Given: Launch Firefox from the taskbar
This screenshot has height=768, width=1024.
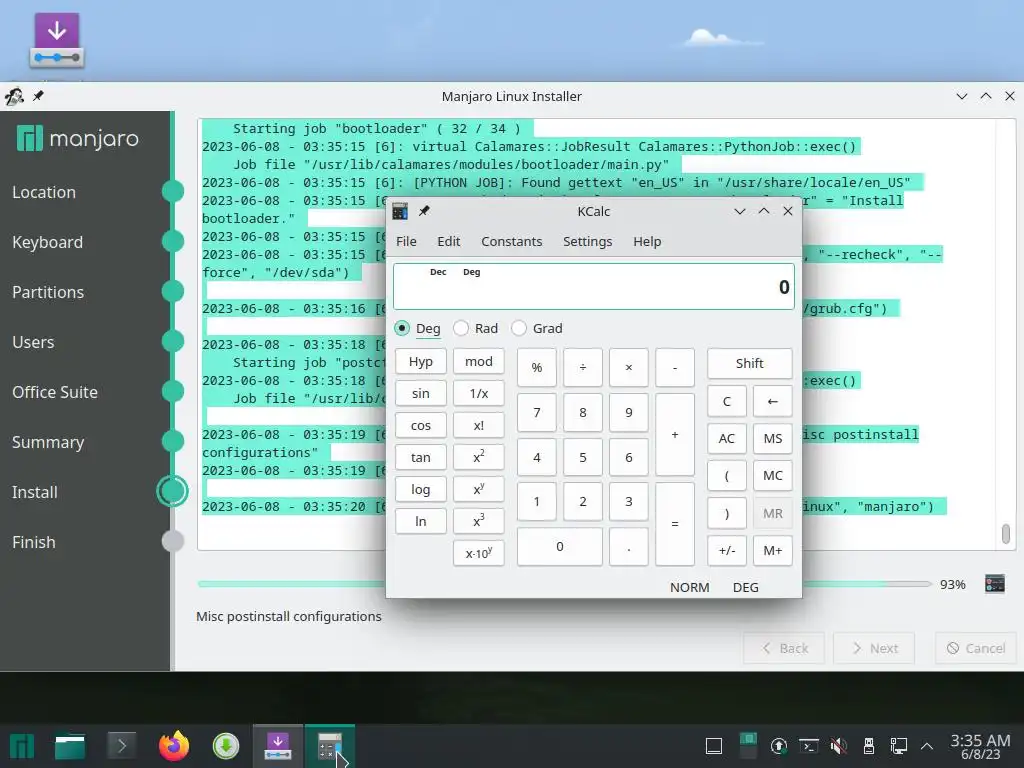Looking at the screenshot, I should click(174, 746).
